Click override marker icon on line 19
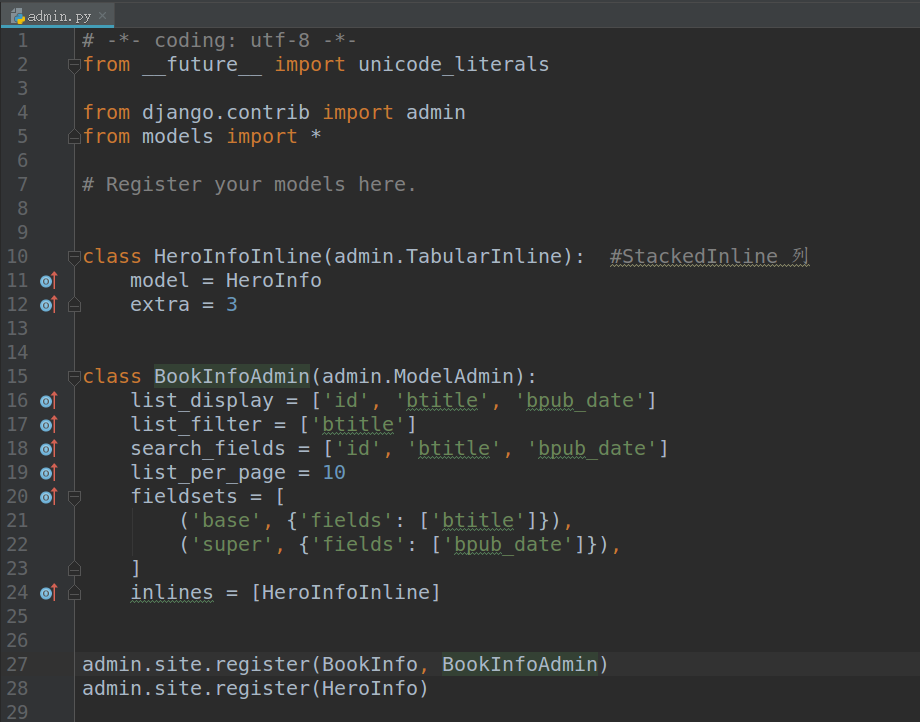The width and height of the screenshot is (920, 722). [x=49, y=473]
